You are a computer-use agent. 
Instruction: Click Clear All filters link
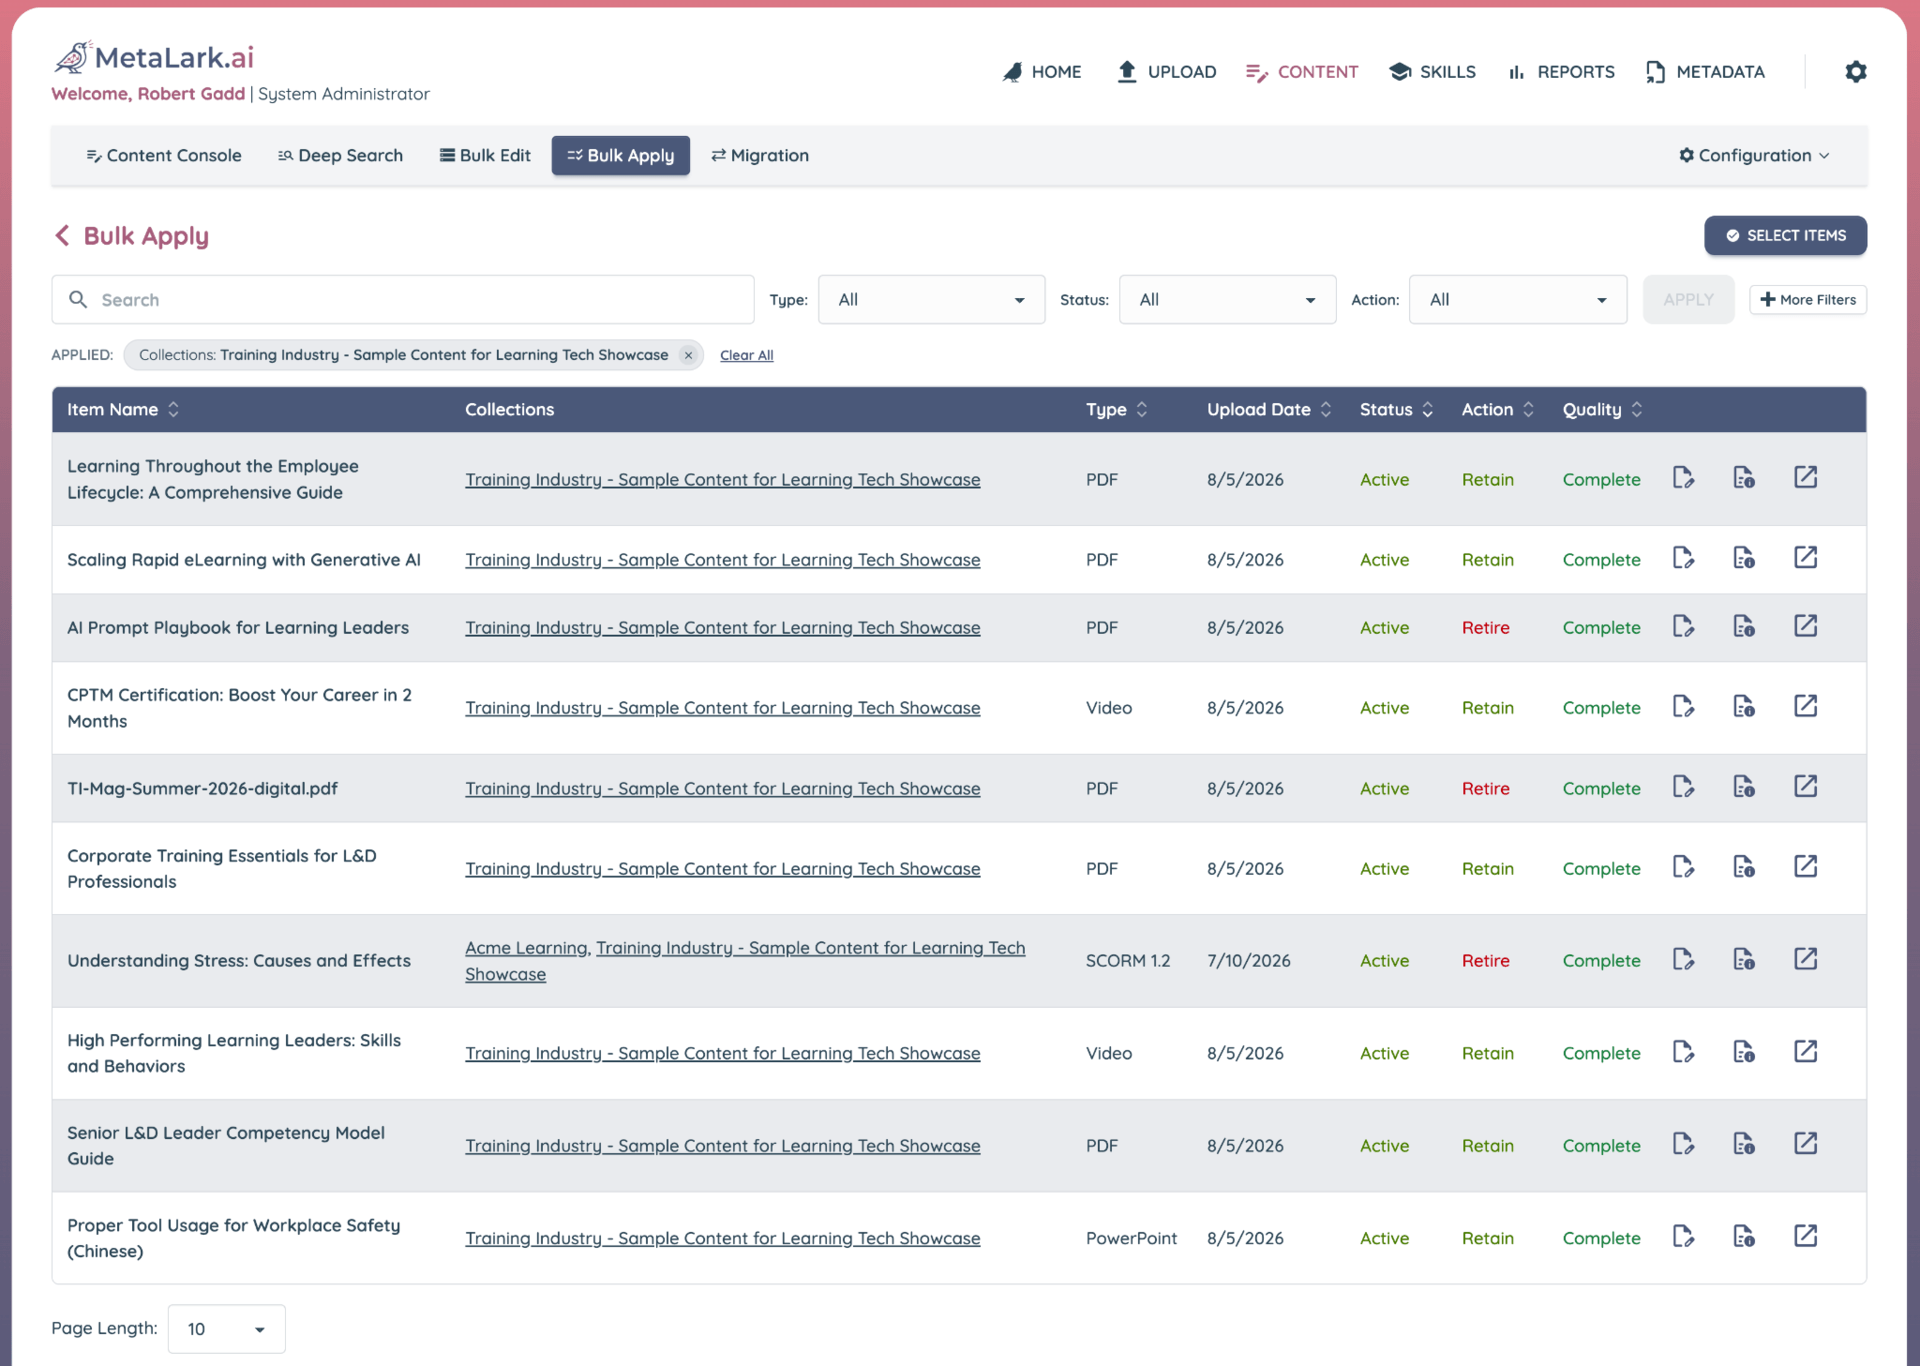click(746, 356)
